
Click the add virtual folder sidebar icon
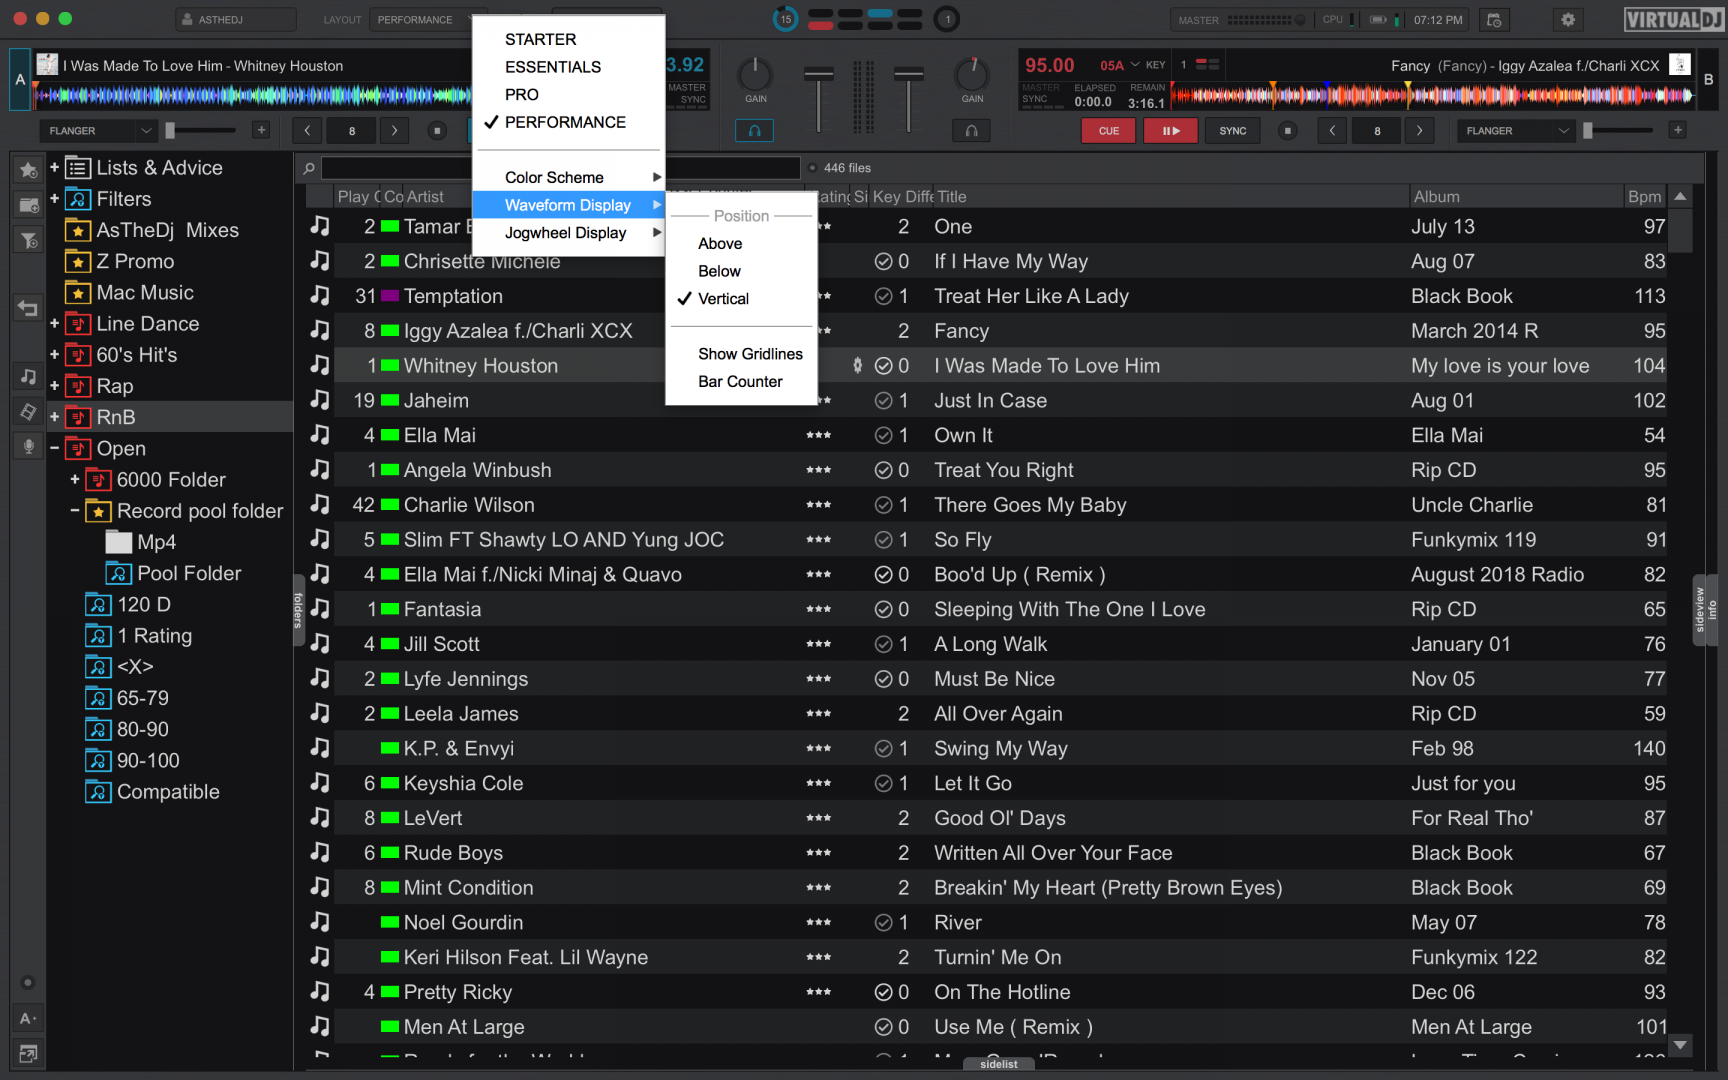[28, 205]
